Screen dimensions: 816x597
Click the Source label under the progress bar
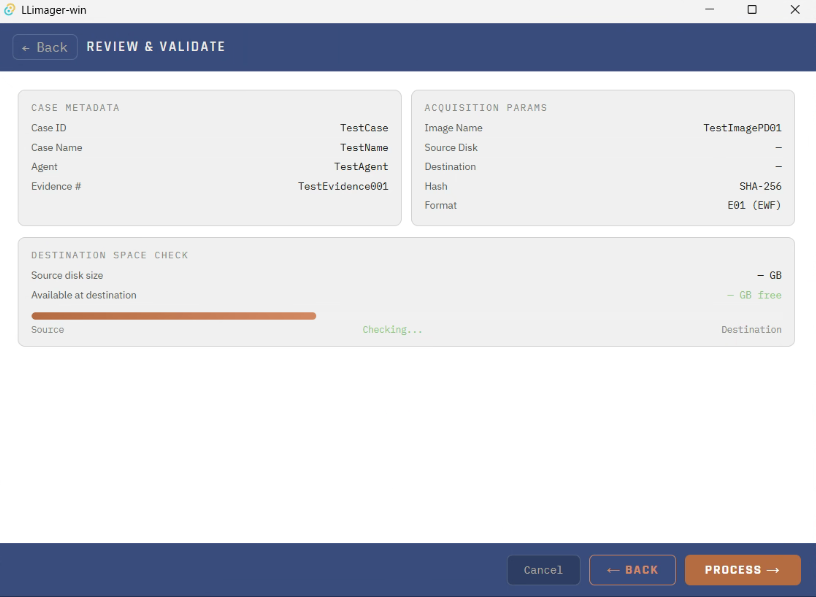point(48,330)
